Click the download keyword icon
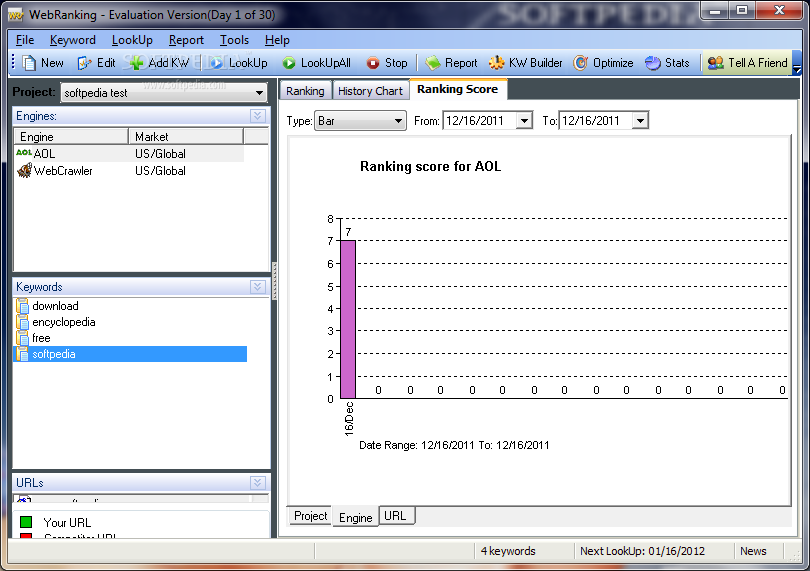This screenshot has height=571, width=810. coord(22,306)
